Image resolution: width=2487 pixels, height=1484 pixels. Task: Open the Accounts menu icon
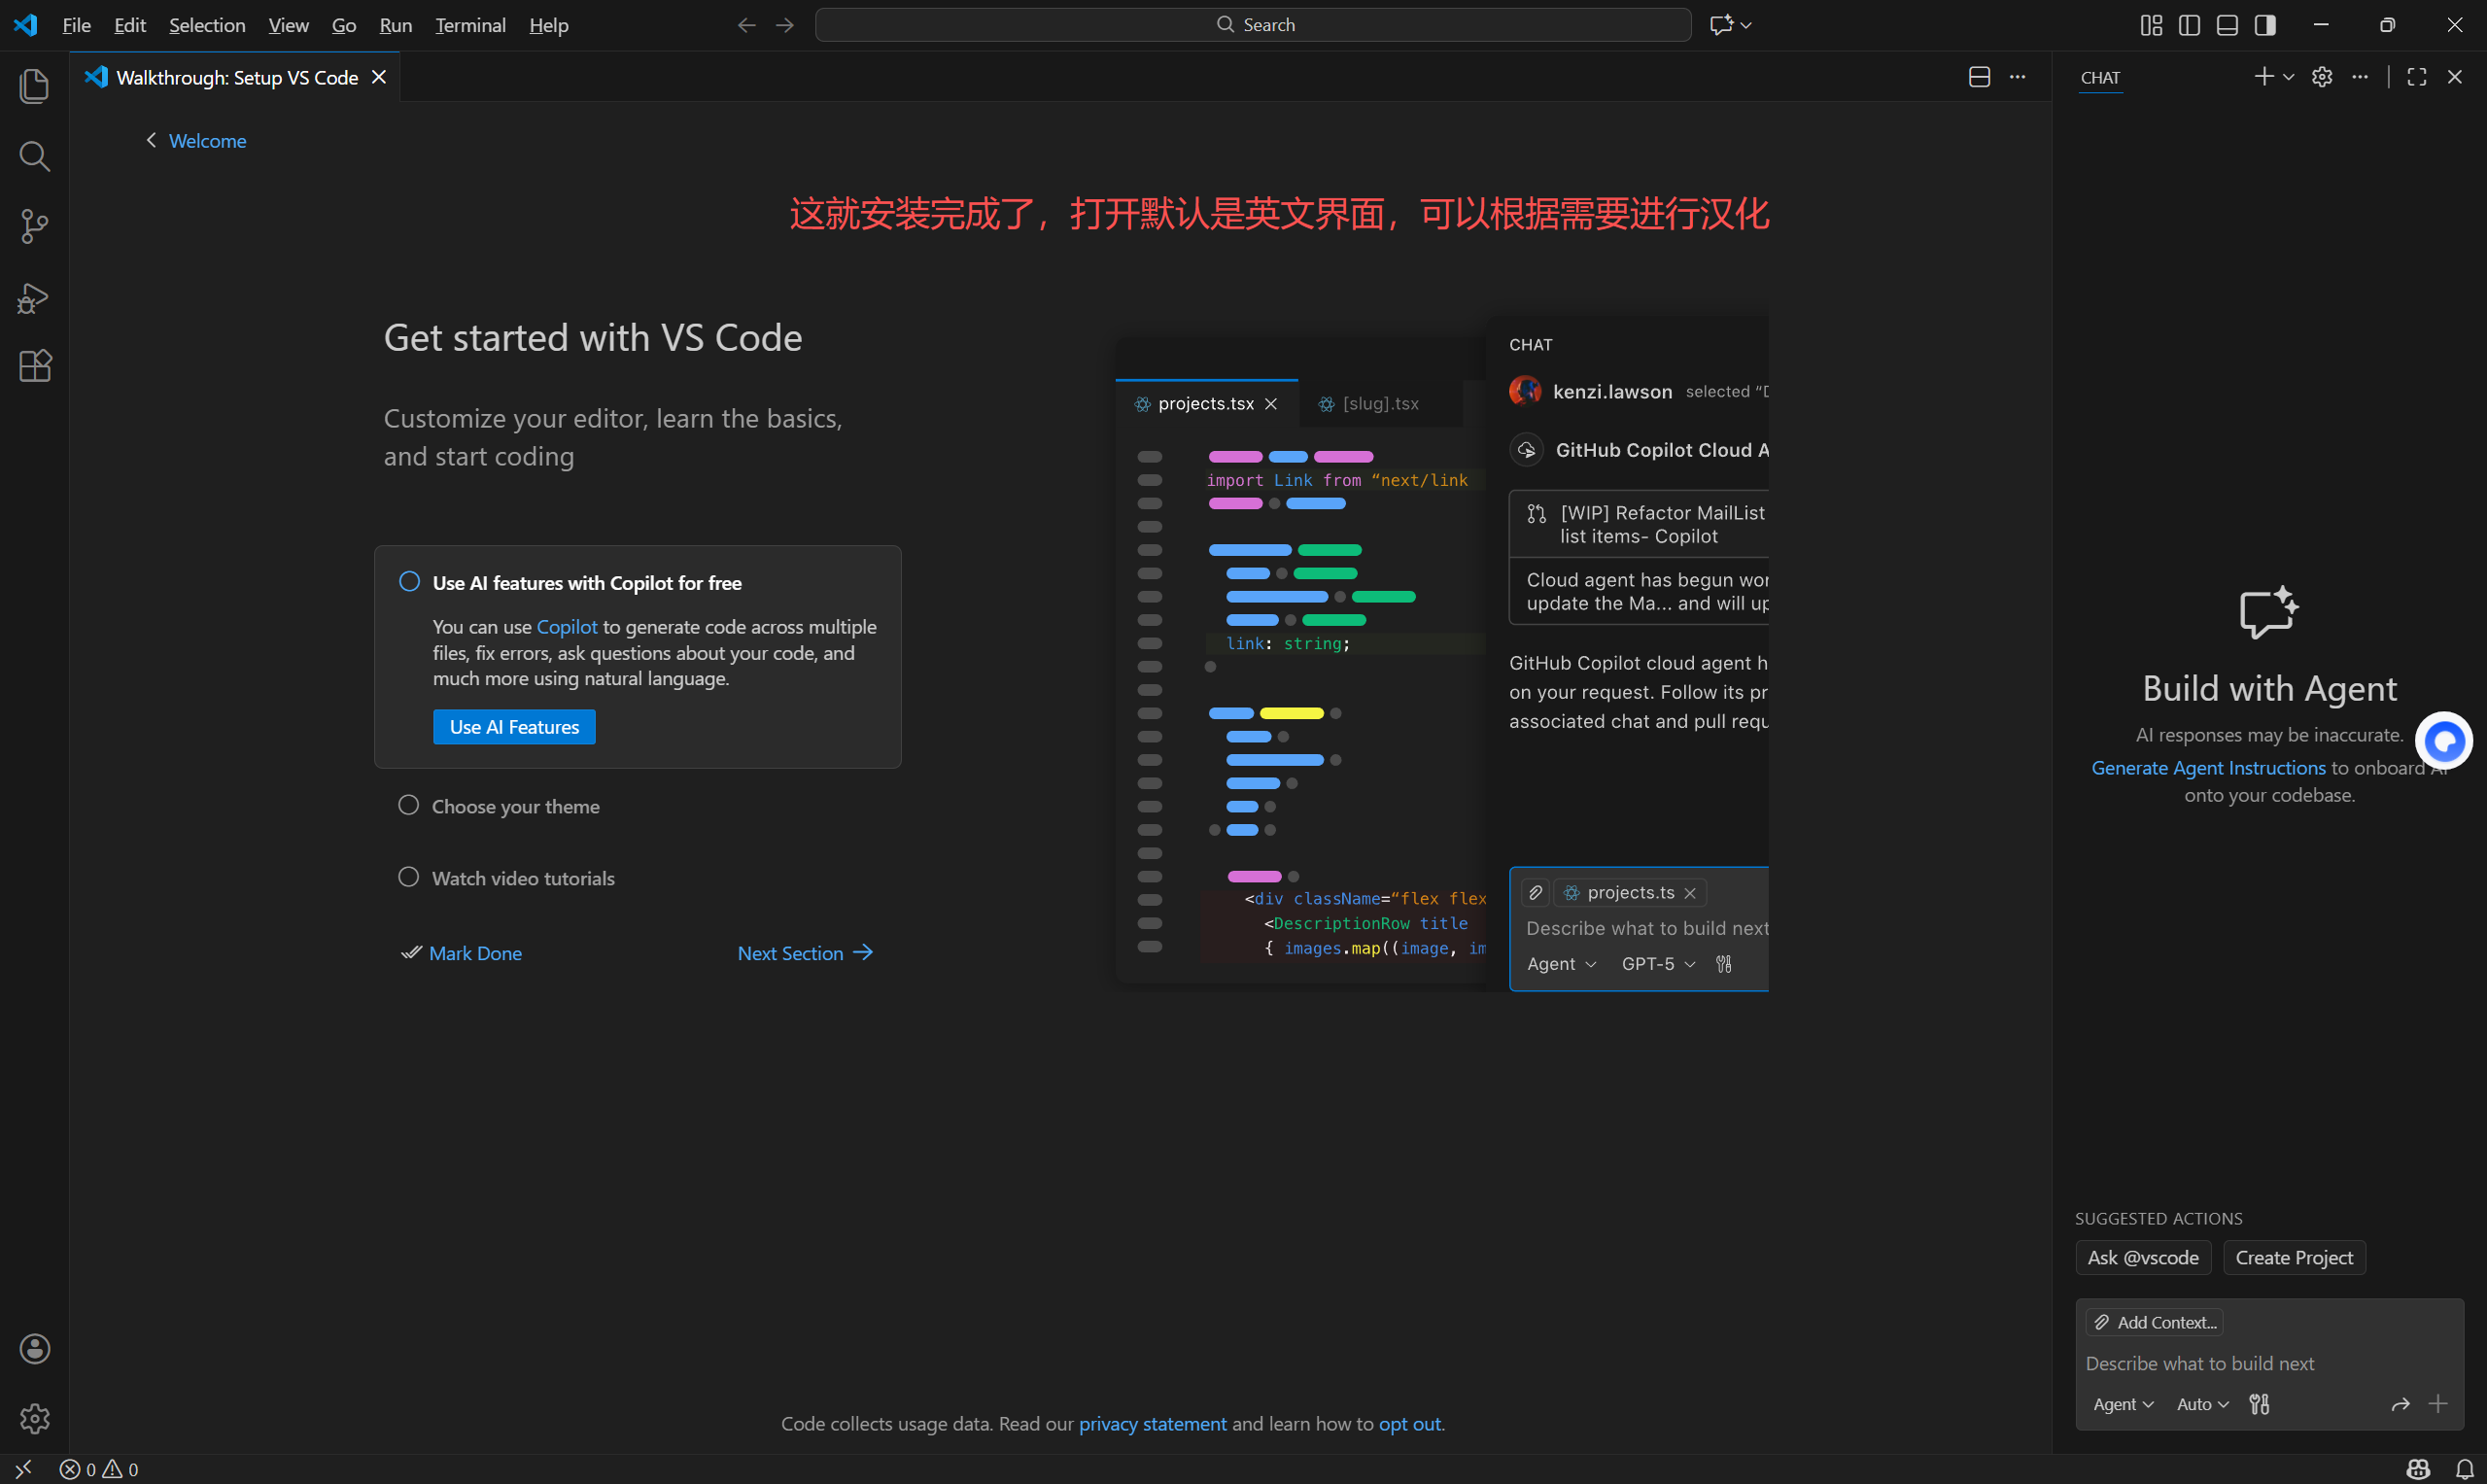pos(34,1349)
